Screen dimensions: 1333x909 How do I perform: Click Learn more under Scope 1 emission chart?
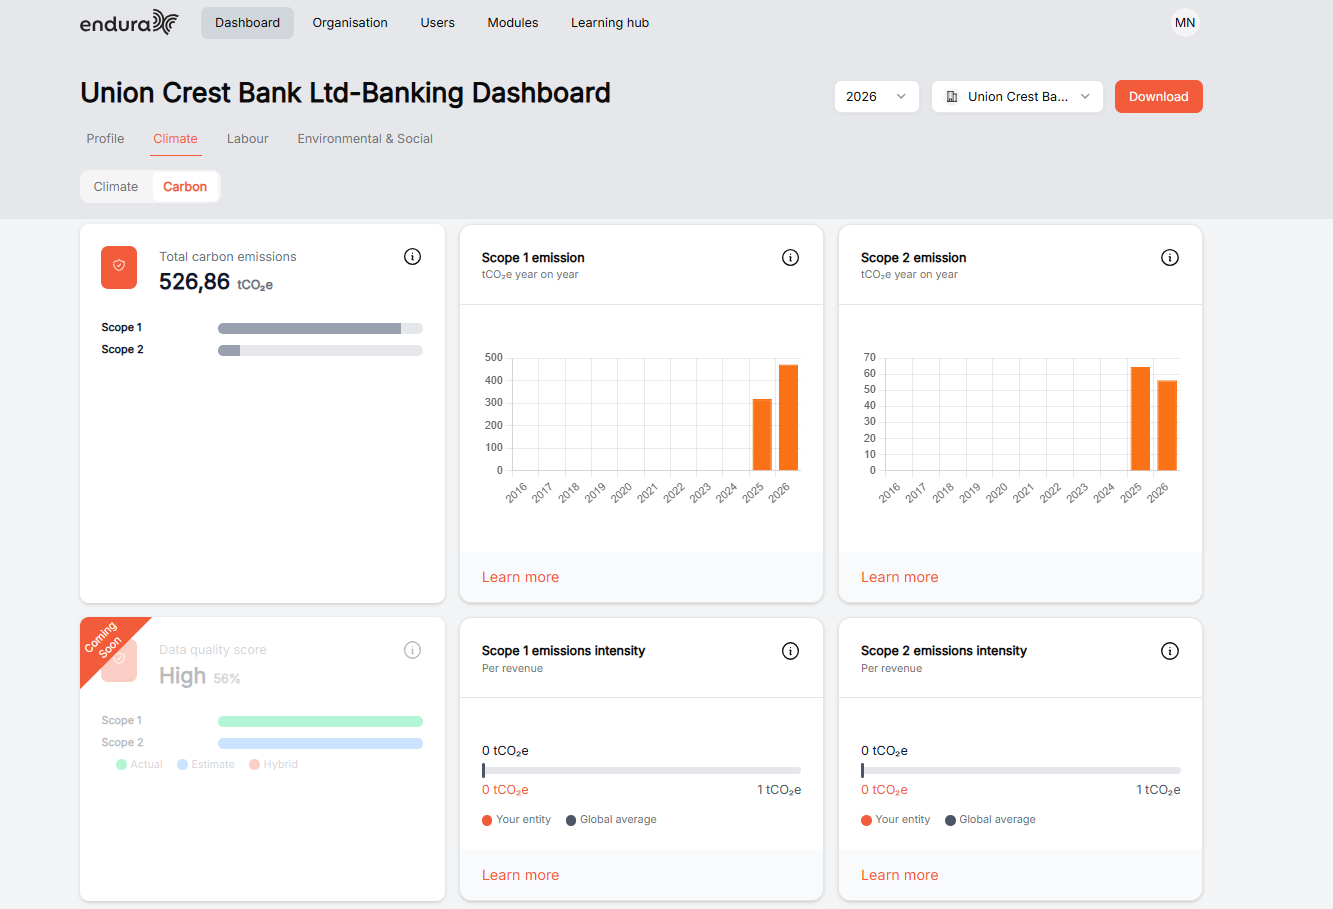coord(520,577)
